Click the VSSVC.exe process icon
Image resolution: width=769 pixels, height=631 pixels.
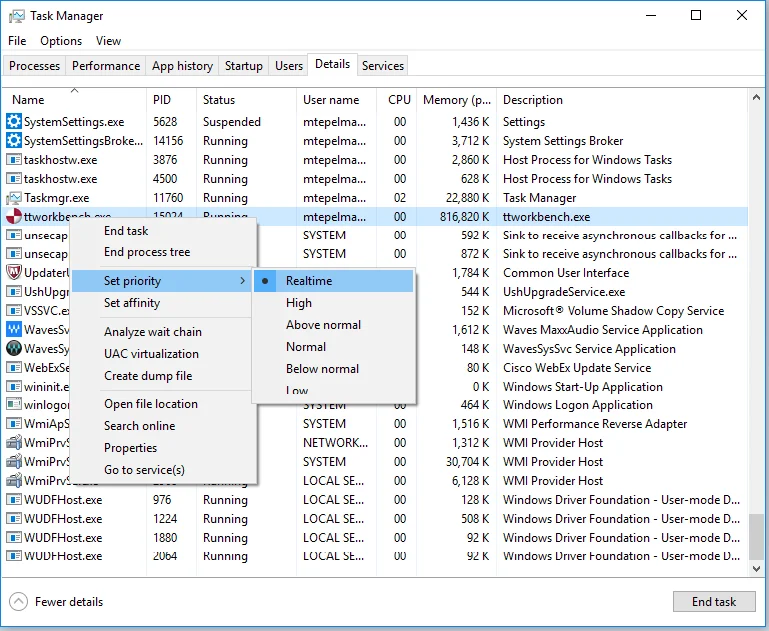(x=14, y=310)
